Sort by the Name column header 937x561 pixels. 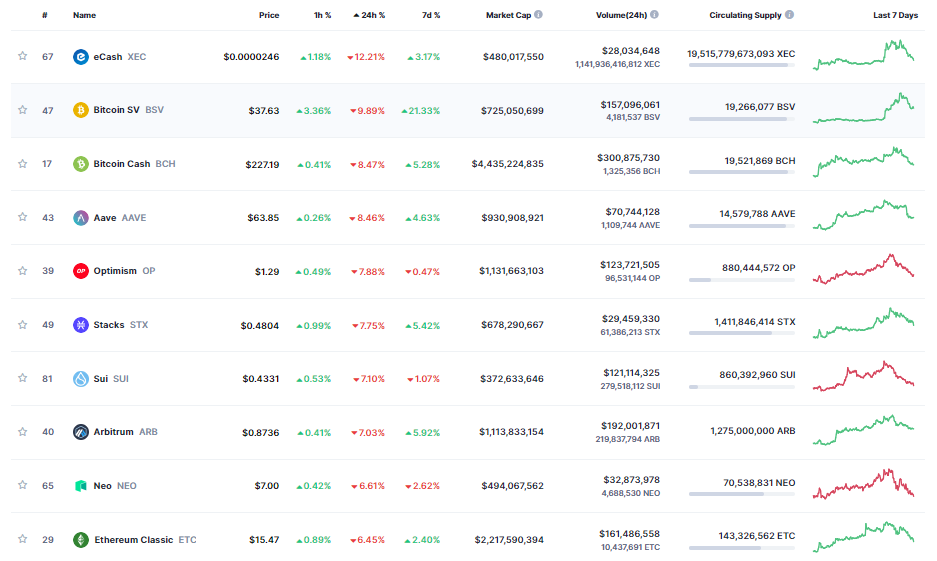pos(84,16)
